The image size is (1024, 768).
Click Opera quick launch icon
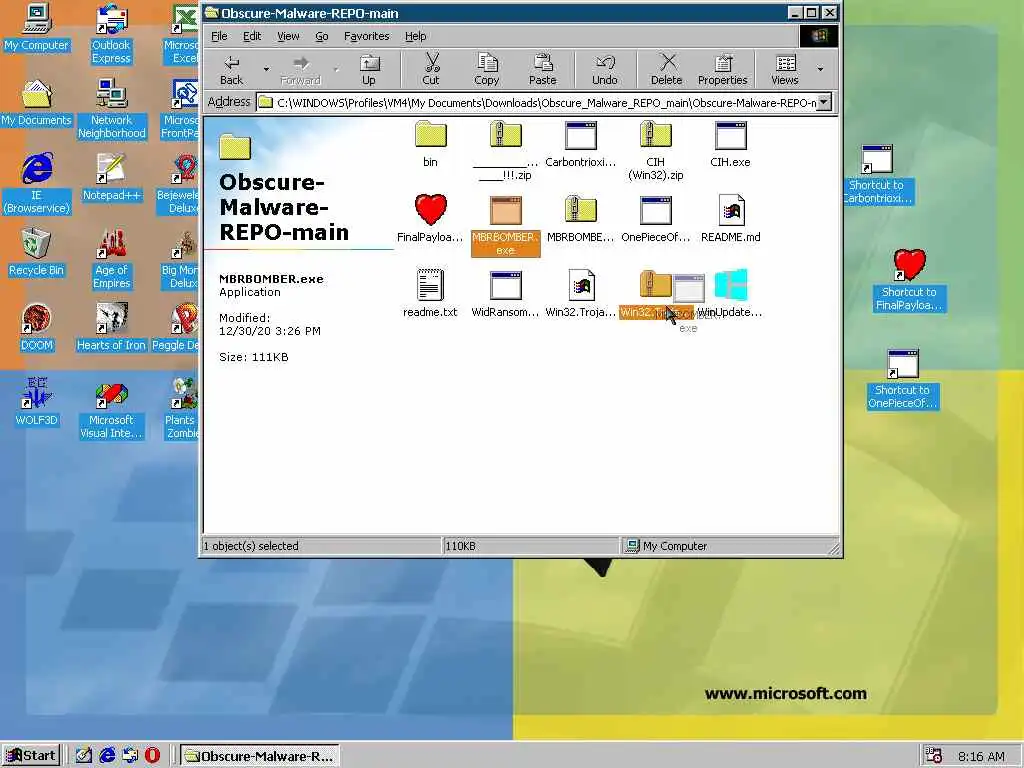152,756
